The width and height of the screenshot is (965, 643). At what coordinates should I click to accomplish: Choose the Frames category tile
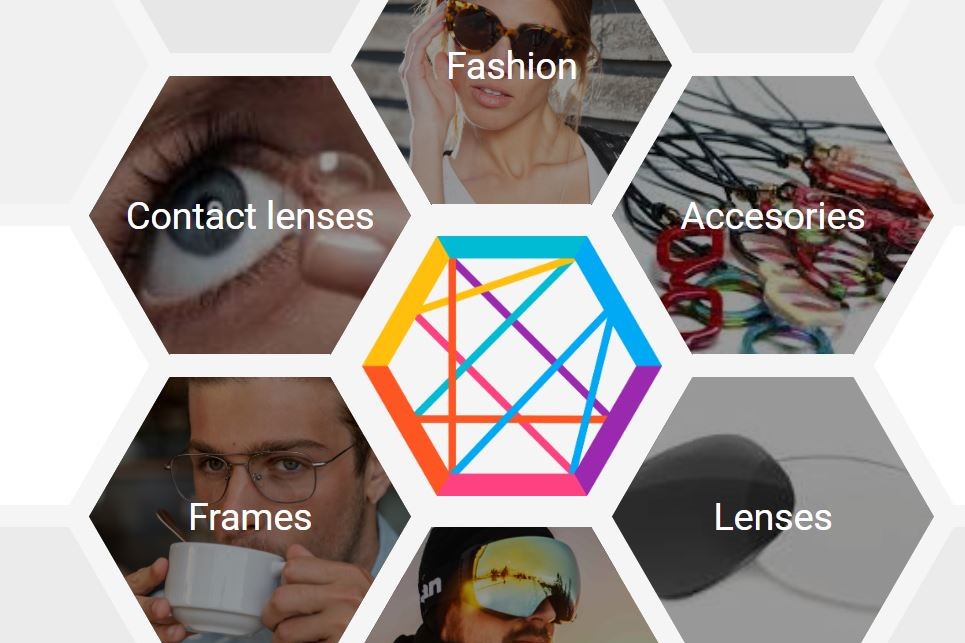(x=249, y=510)
